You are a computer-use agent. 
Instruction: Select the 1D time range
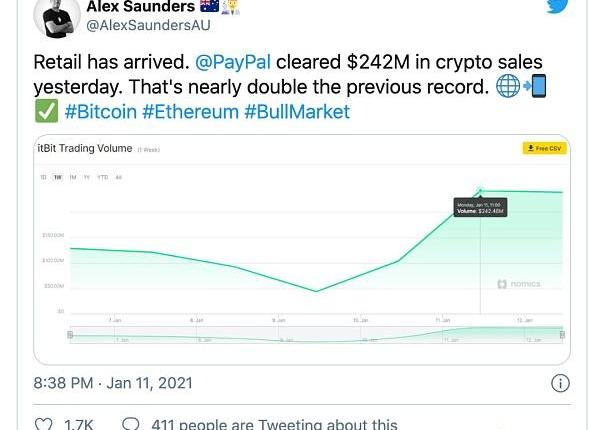[x=43, y=177]
